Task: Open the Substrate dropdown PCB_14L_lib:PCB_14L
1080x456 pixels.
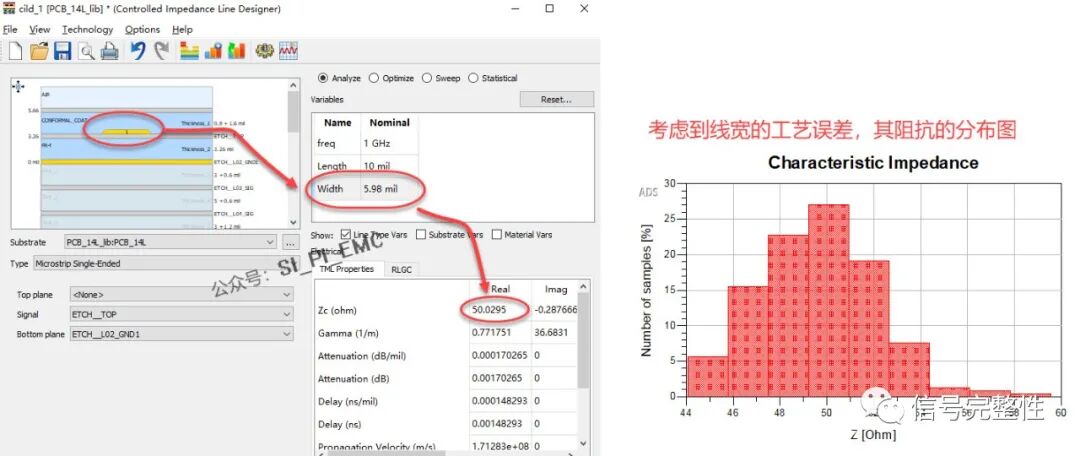Action: point(171,242)
